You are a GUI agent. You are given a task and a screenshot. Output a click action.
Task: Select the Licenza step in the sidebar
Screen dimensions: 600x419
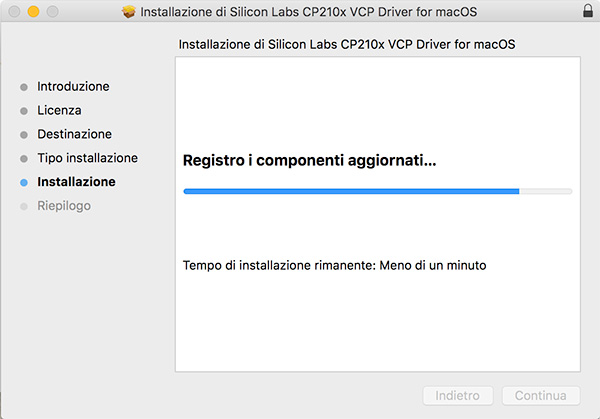[x=59, y=111]
